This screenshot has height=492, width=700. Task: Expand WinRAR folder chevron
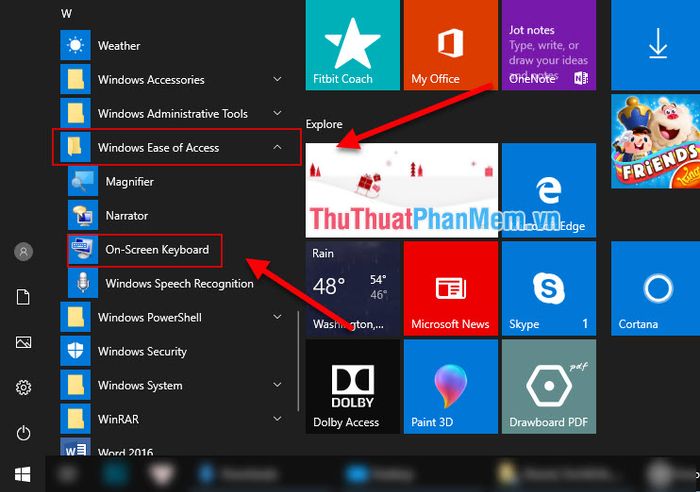(277, 418)
